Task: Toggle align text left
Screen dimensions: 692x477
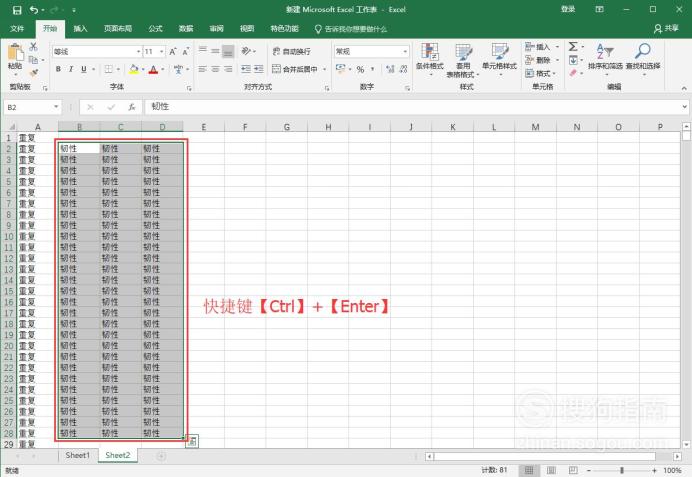Action: point(203,69)
